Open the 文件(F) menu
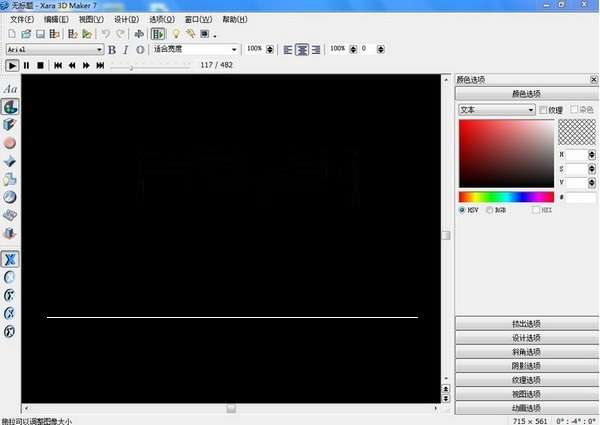Image resolution: width=600 pixels, height=425 pixels. (21, 19)
